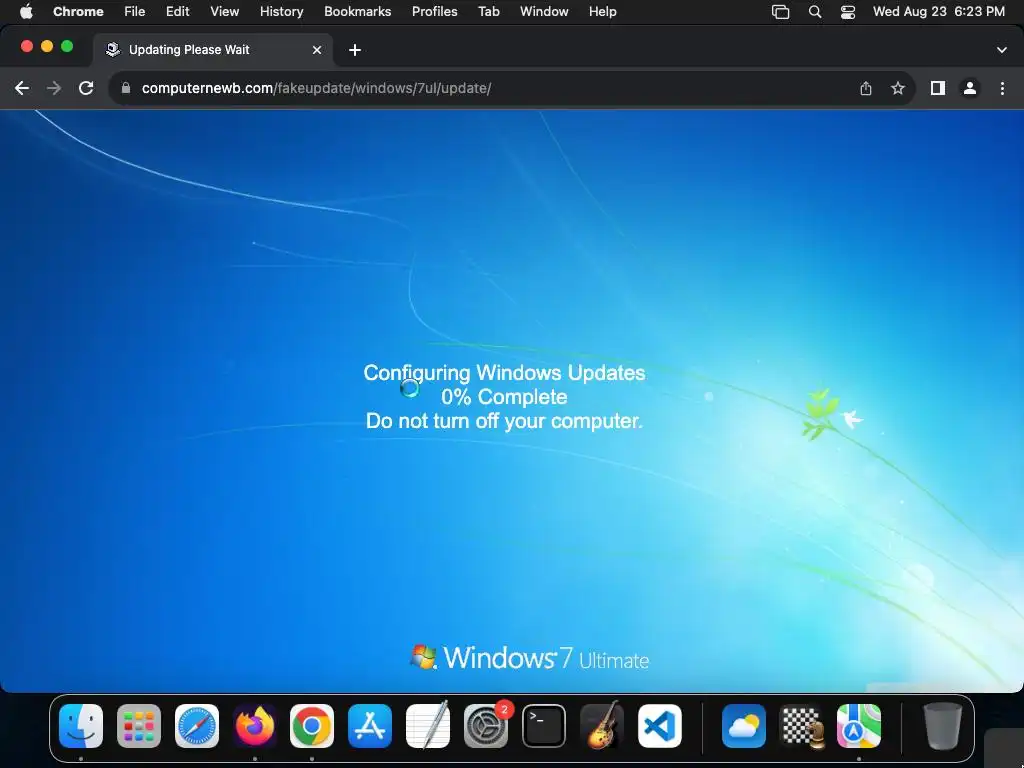The height and width of the screenshot is (768, 1024).
Task: Expand the tab search dropdown
Action: pos(1002,50)
